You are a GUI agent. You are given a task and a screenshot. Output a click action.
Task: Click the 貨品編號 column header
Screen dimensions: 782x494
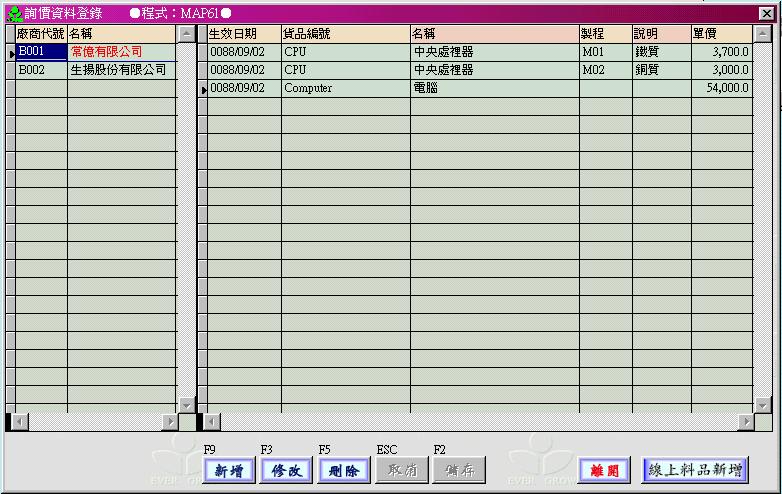point(345,34)
